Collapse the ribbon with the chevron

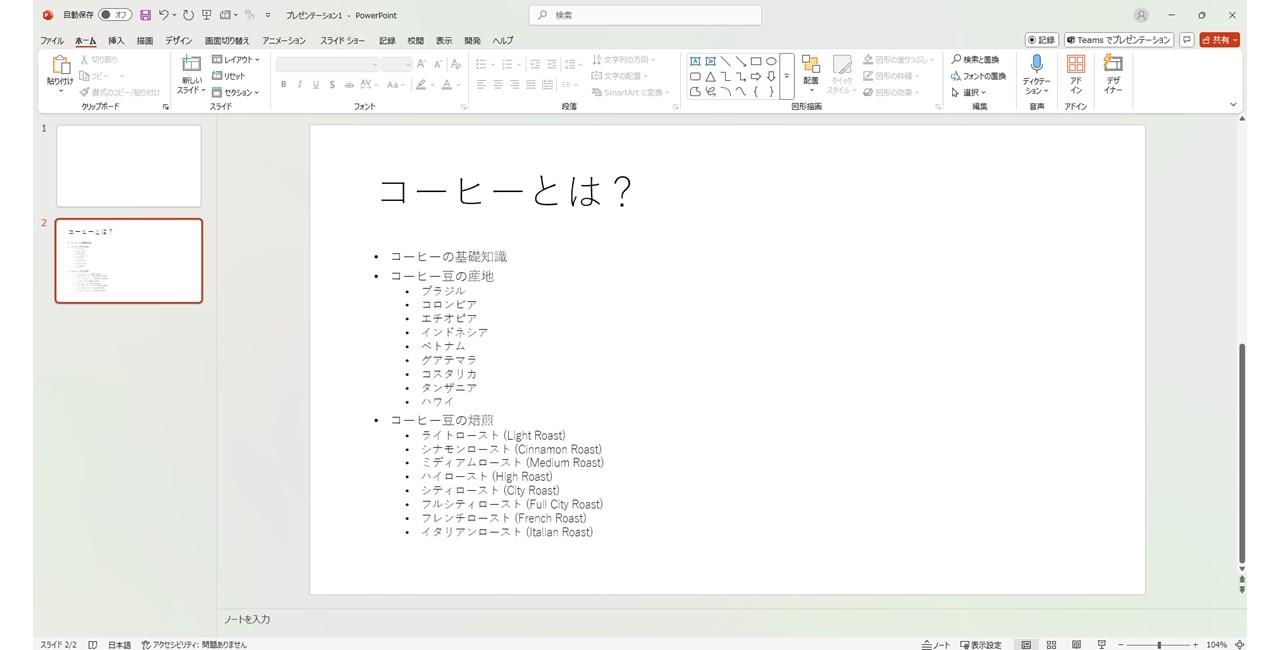1233,104
